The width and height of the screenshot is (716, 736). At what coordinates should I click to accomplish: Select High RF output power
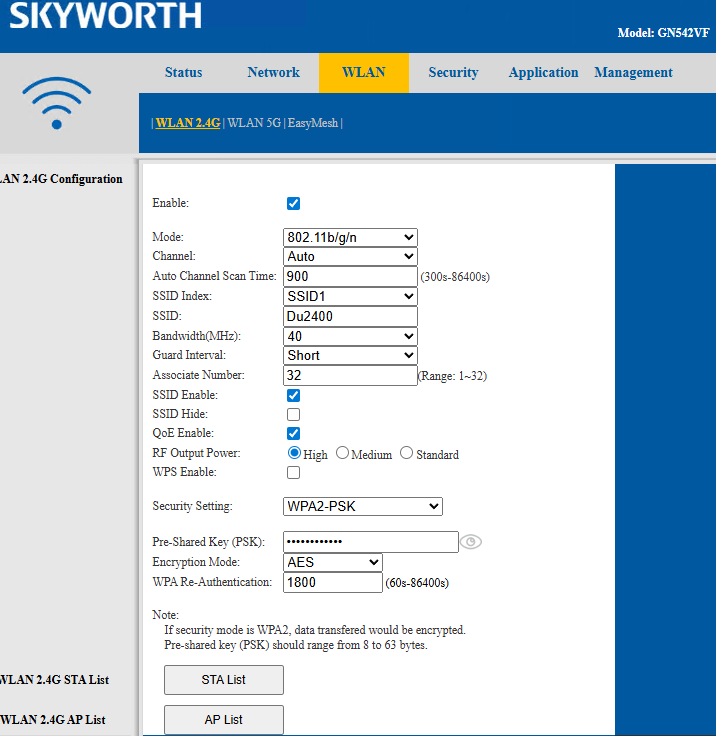294,453
